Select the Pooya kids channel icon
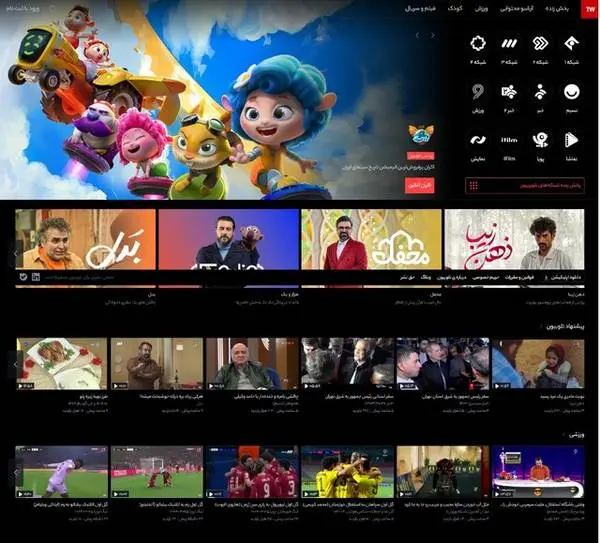 tap(540, 140)
